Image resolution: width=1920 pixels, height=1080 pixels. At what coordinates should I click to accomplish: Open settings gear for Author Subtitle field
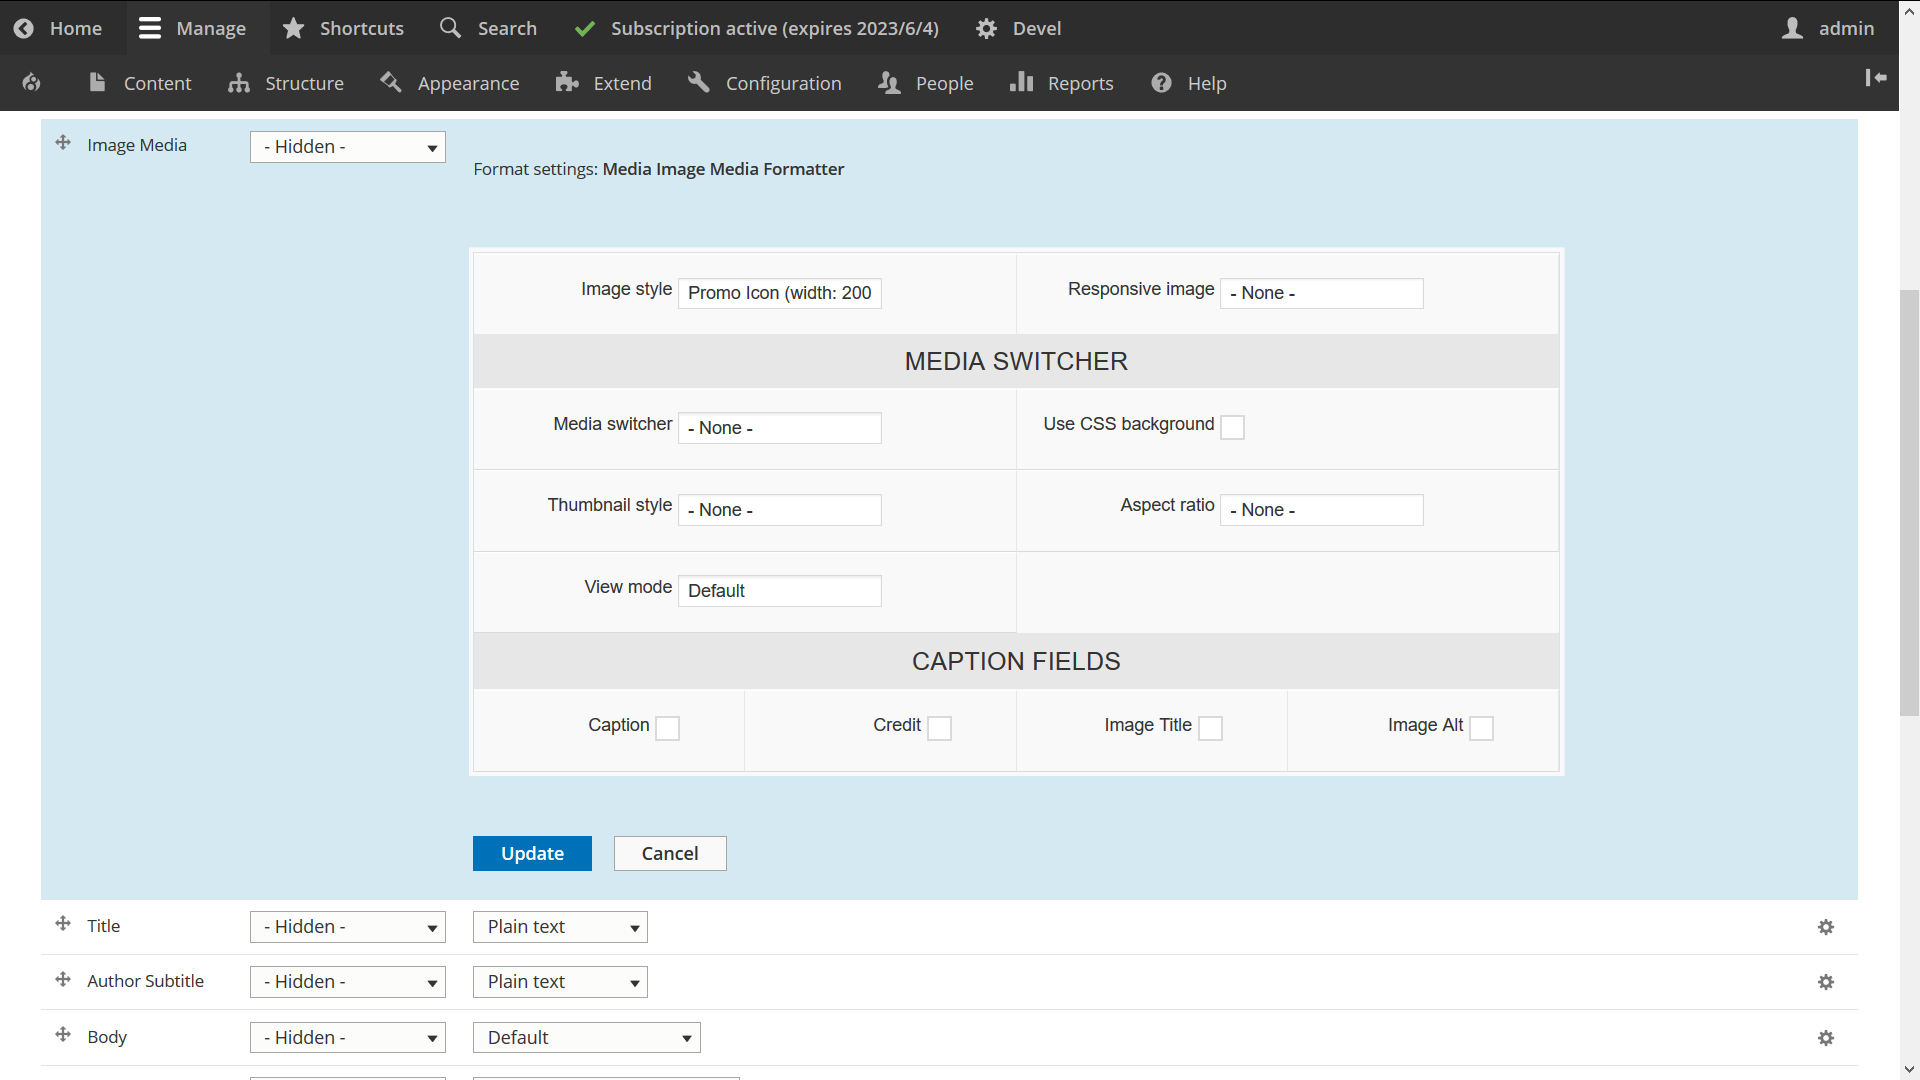[1826, 982]
